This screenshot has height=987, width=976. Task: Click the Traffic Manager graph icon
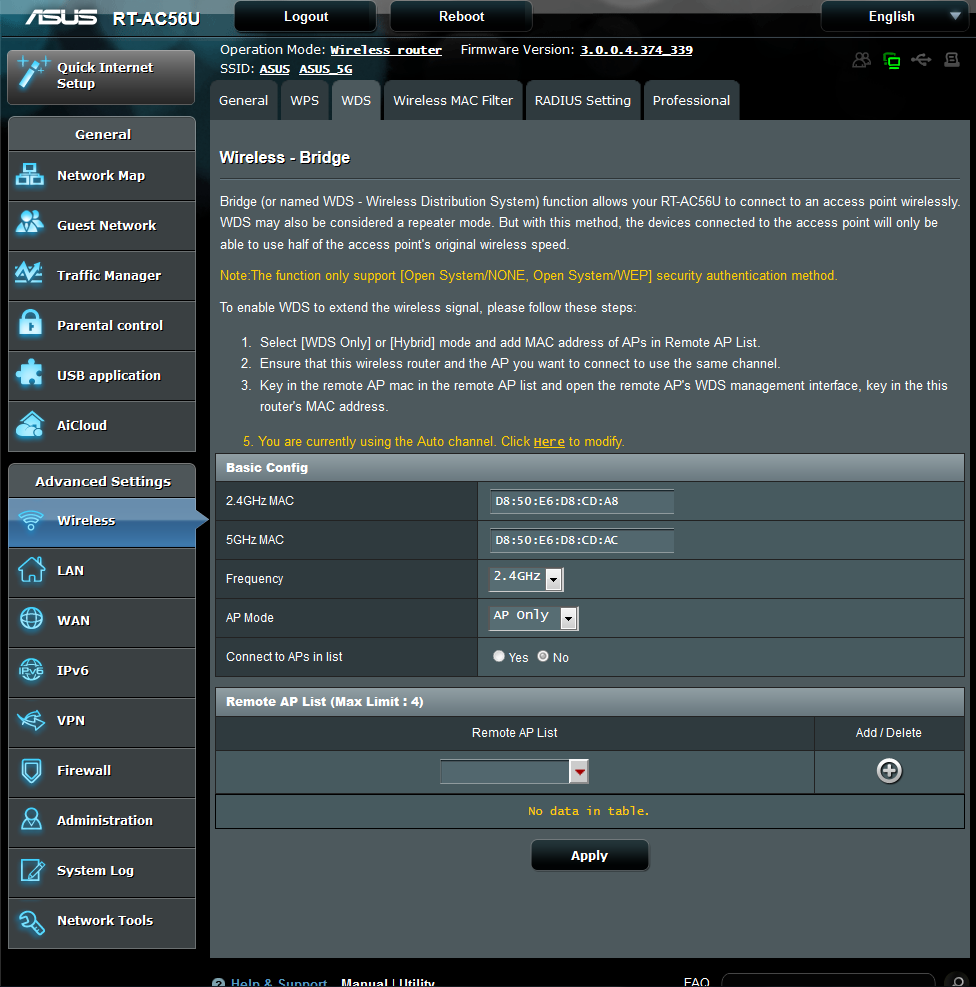click(x=29, y=273)
